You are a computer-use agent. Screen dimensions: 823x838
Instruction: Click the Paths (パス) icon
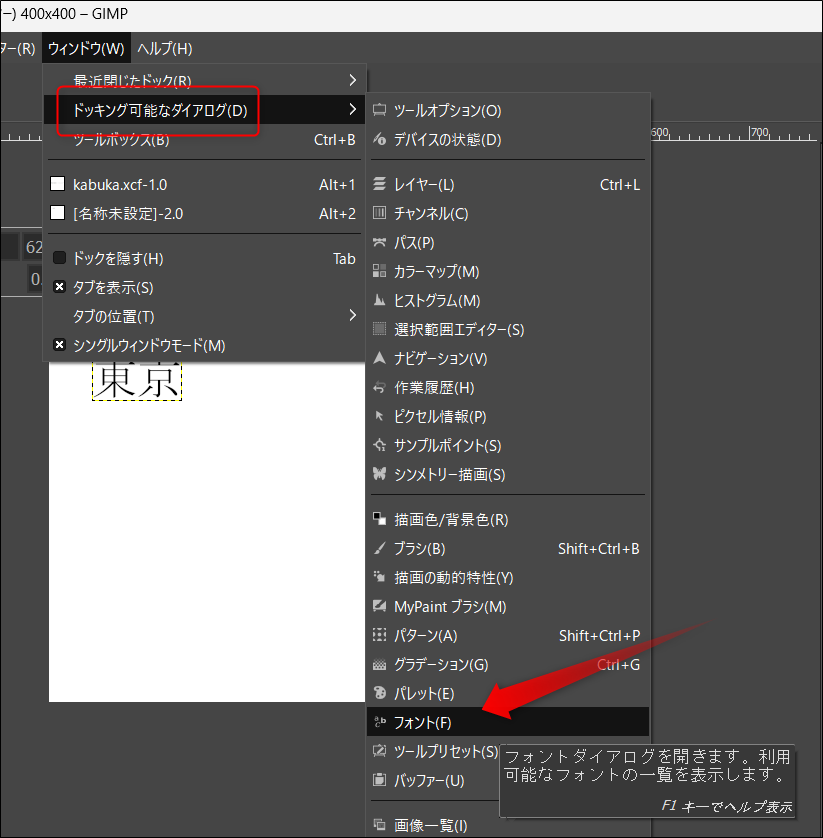(x=379, y=242)
